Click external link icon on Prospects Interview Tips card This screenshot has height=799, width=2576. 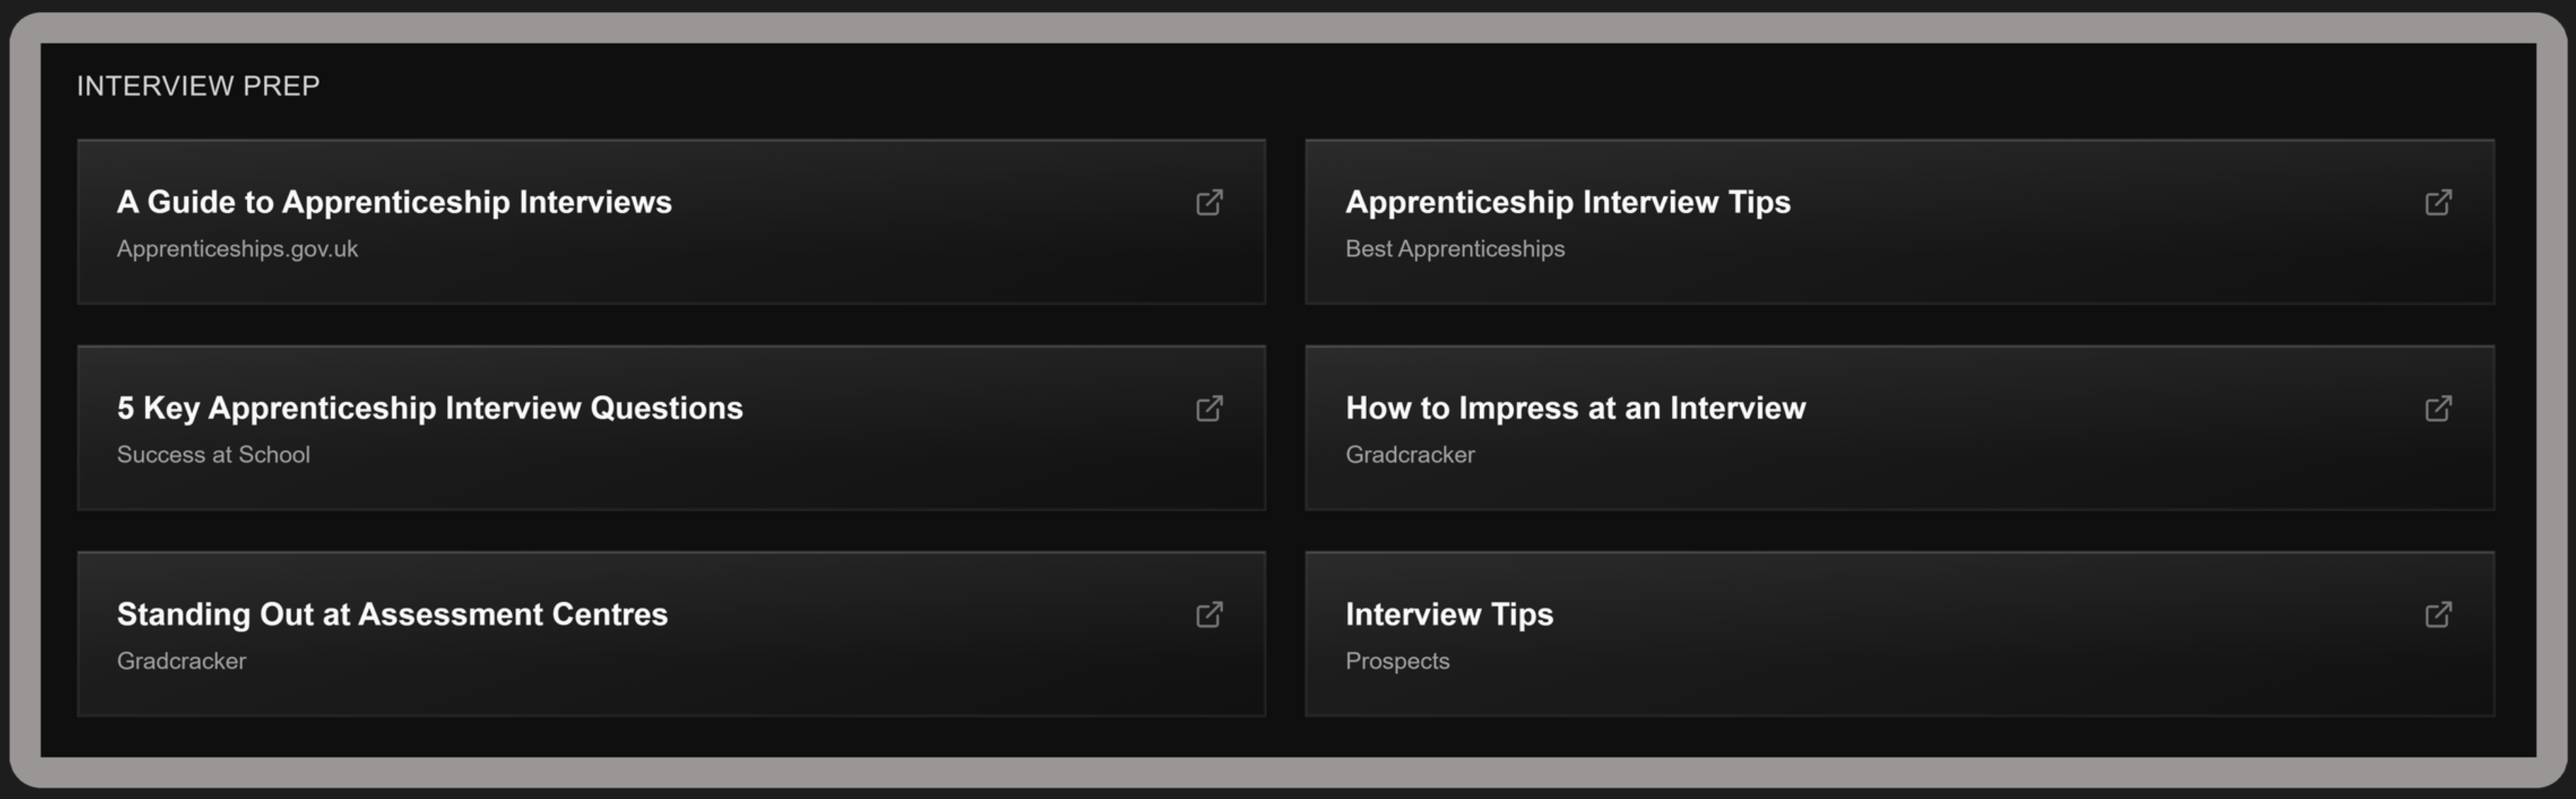click(x=2438, y=615)
